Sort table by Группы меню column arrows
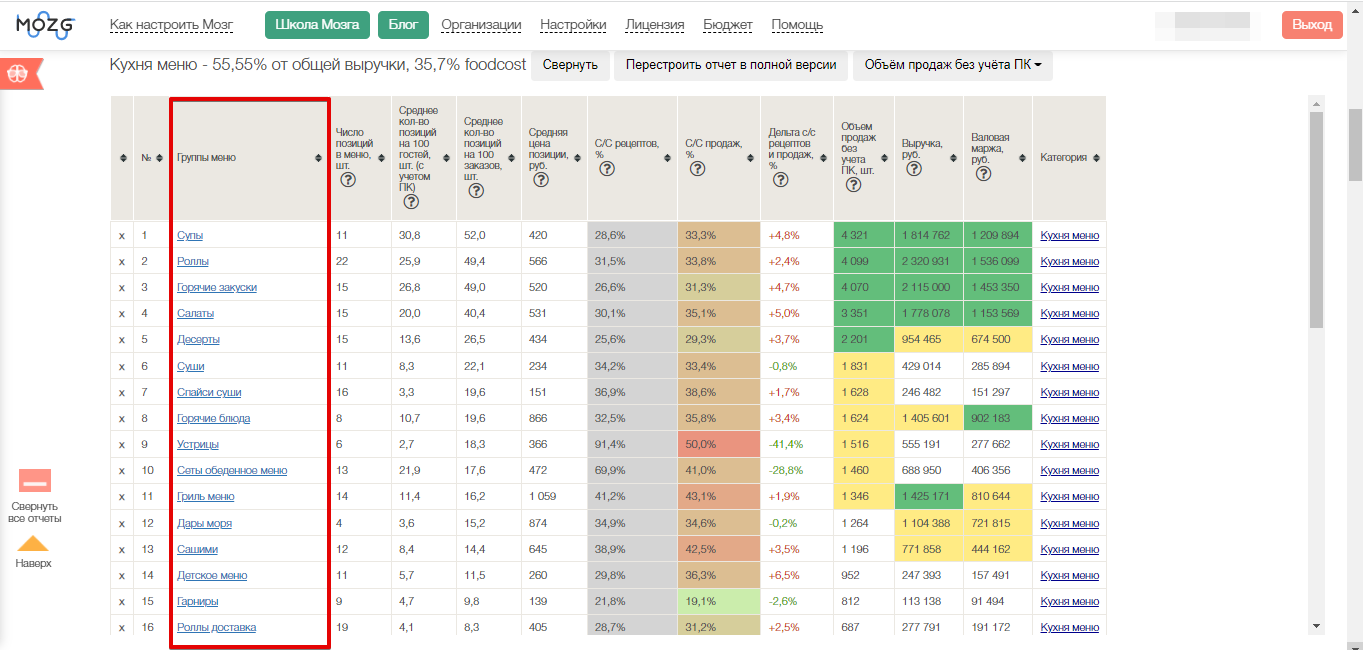The width and height of the screenshot is (1363, 653). (319, 158)
